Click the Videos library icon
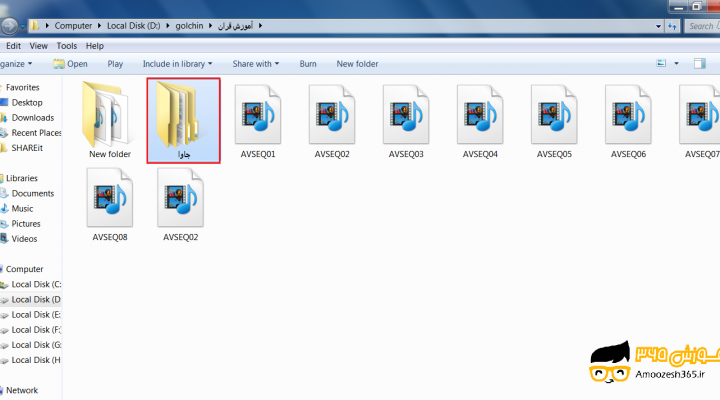This screenshot has width=720, height=400. (4, 239)
